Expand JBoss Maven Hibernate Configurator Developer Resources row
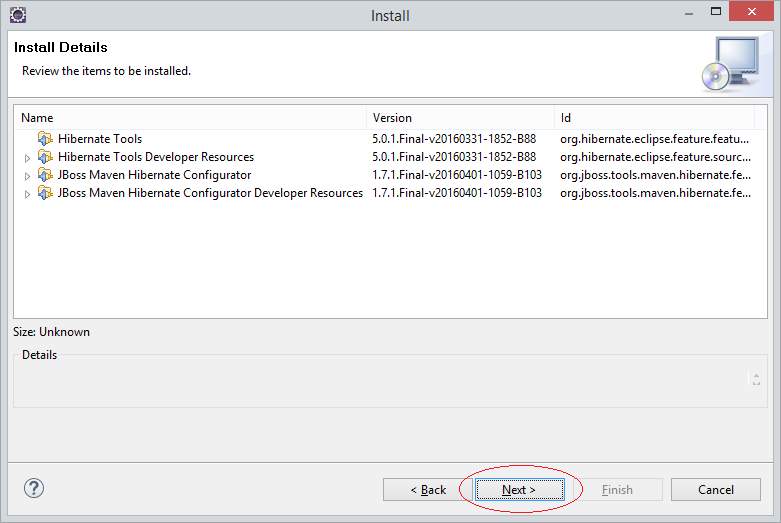 click(x=27, y=194)
